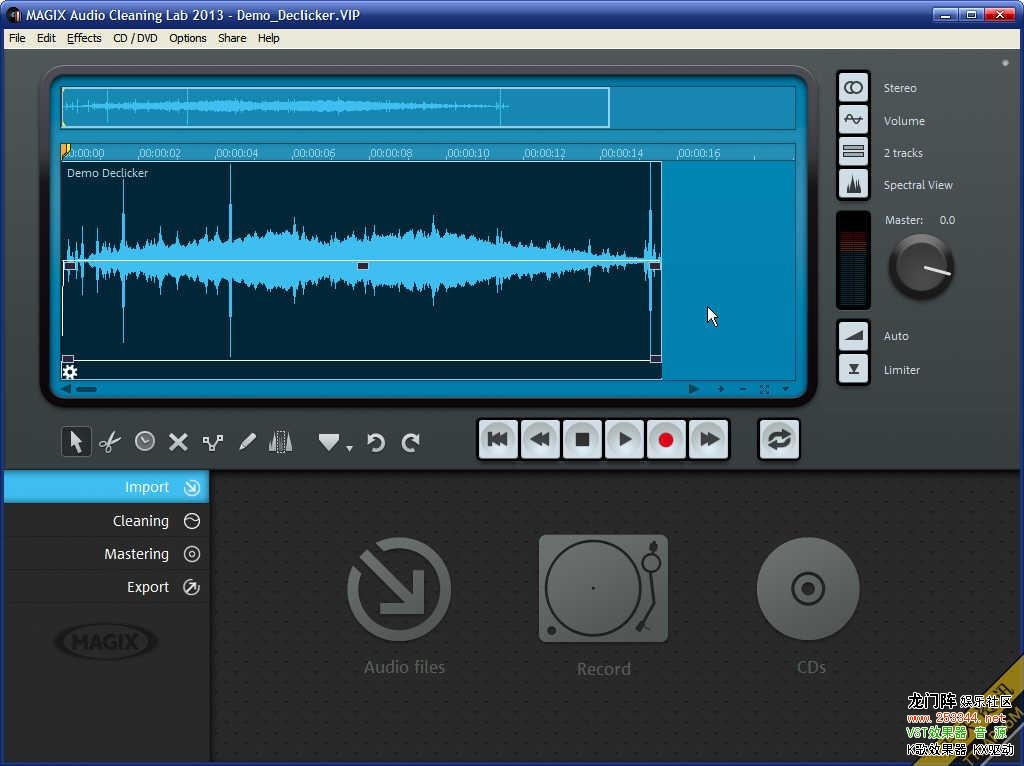1024x766 pixels.
Task: Toggle the loop playback button
Action: tap(778, 439)
